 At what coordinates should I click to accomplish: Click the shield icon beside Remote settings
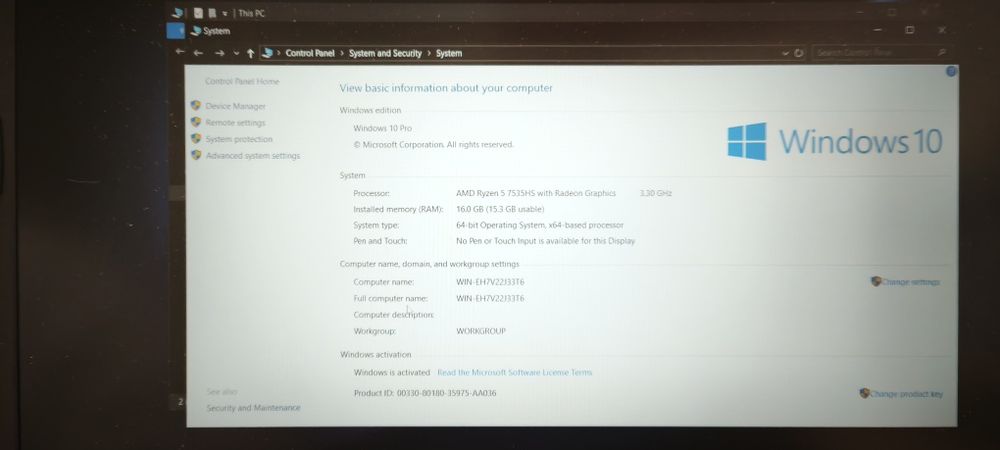coord(196,122)
